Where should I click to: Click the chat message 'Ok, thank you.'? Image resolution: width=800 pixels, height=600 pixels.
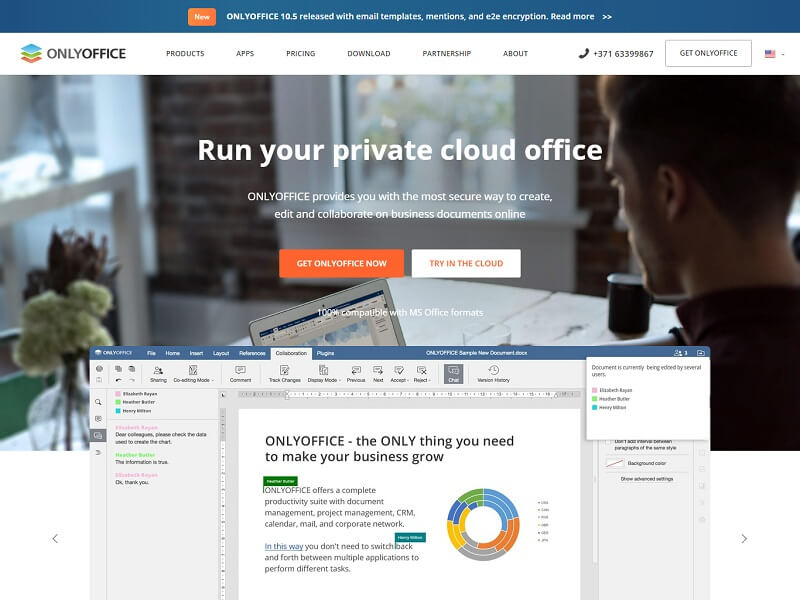132,483
